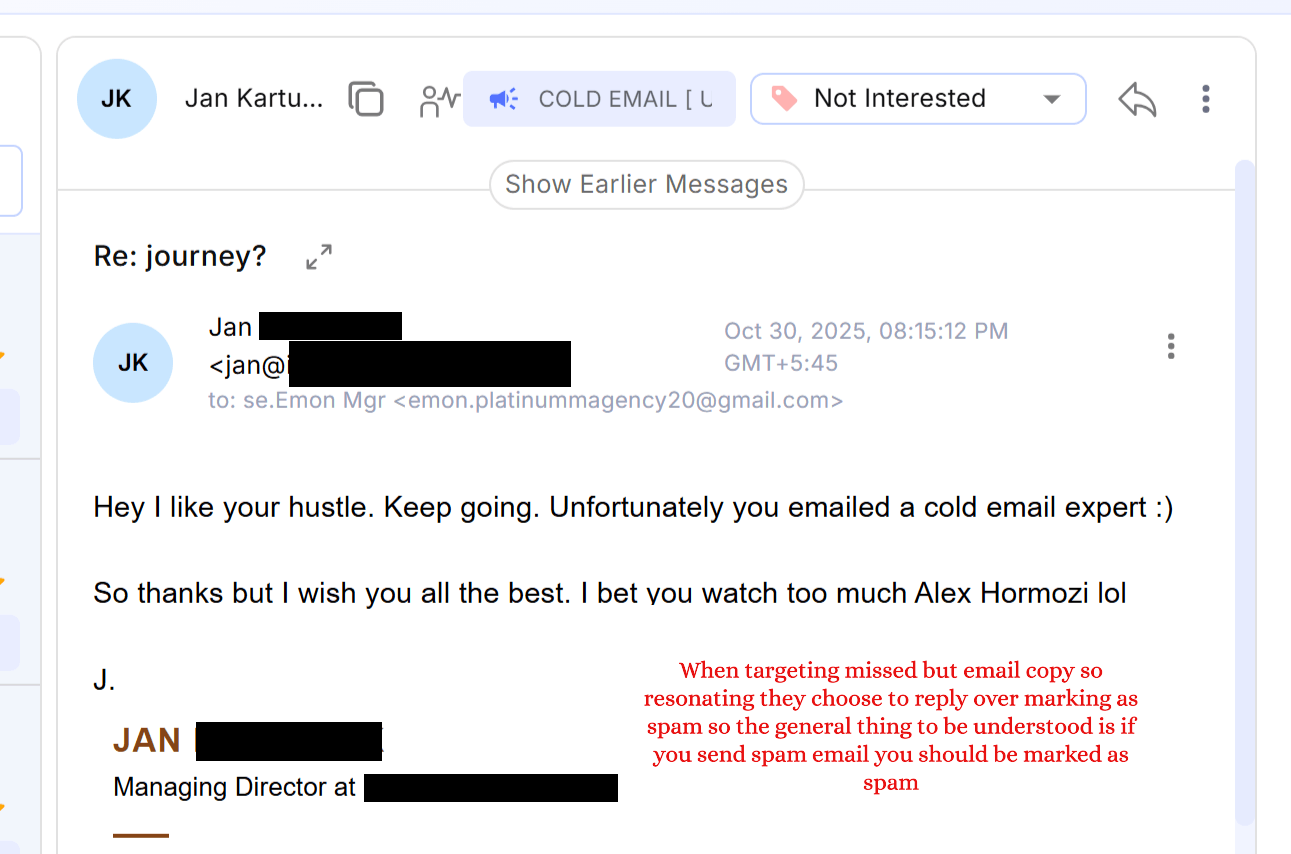This screenshot has width=1291, height=854.
Task: Click the Not Interested label text
Action: pyautogui.click(x=899, y=98)
